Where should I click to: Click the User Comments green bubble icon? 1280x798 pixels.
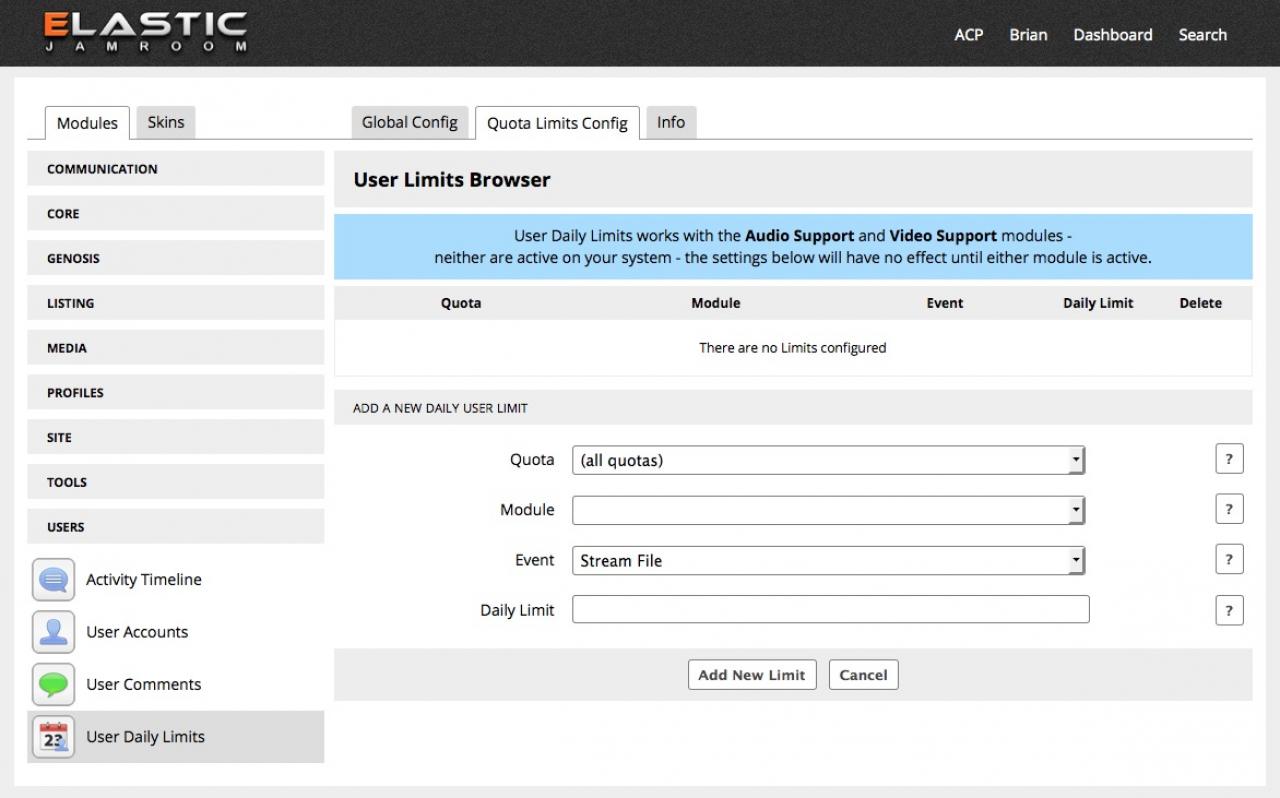(x=53, y=684)
